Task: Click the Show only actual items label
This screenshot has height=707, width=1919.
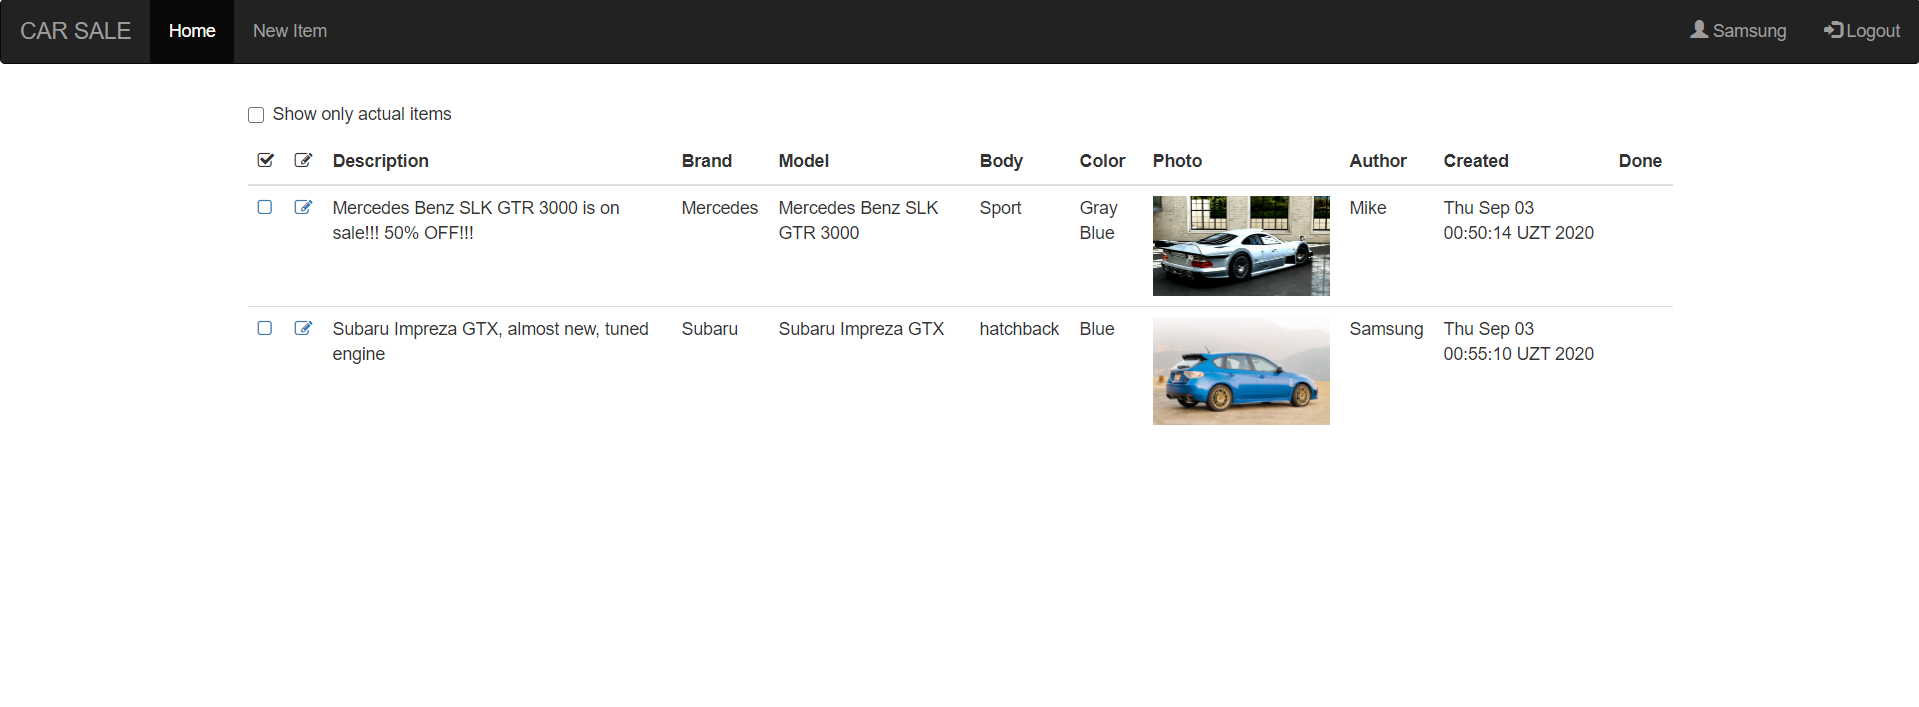Action: 362,114
